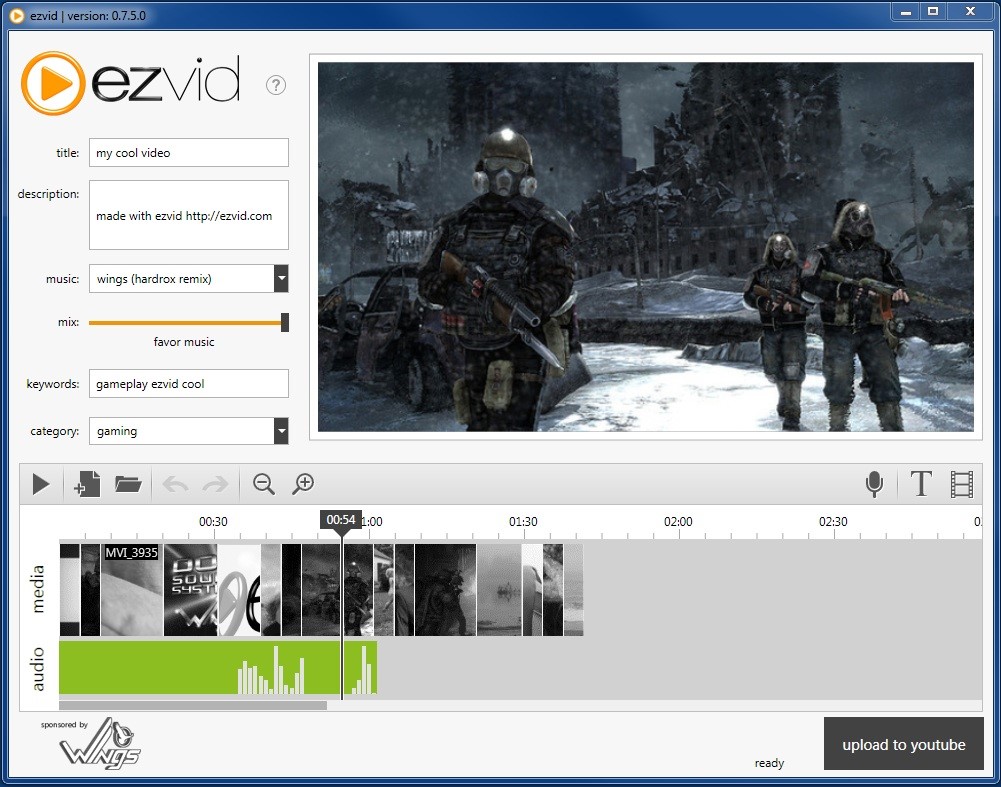Click the redo arrow icon
This screenshot has height=787, width=1001.
pyautogui.click(x=215, y=485)
